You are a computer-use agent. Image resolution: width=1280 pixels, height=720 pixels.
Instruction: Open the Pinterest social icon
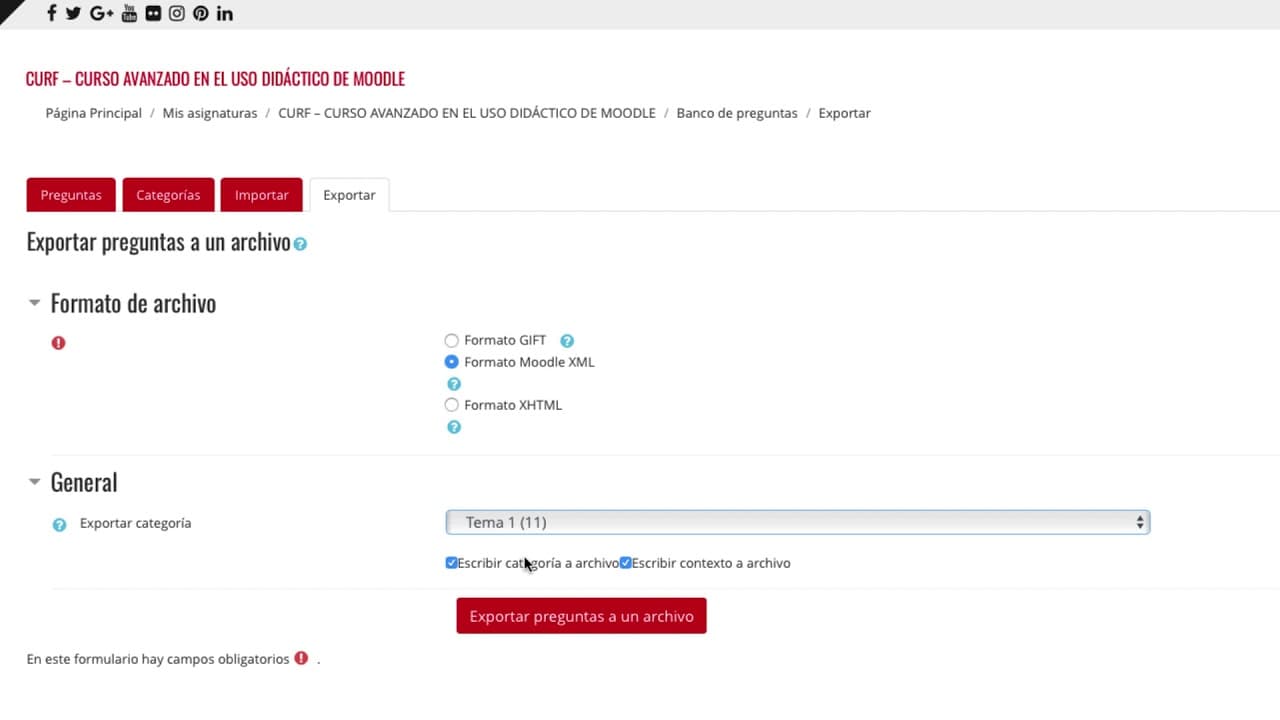coord(200,13)
